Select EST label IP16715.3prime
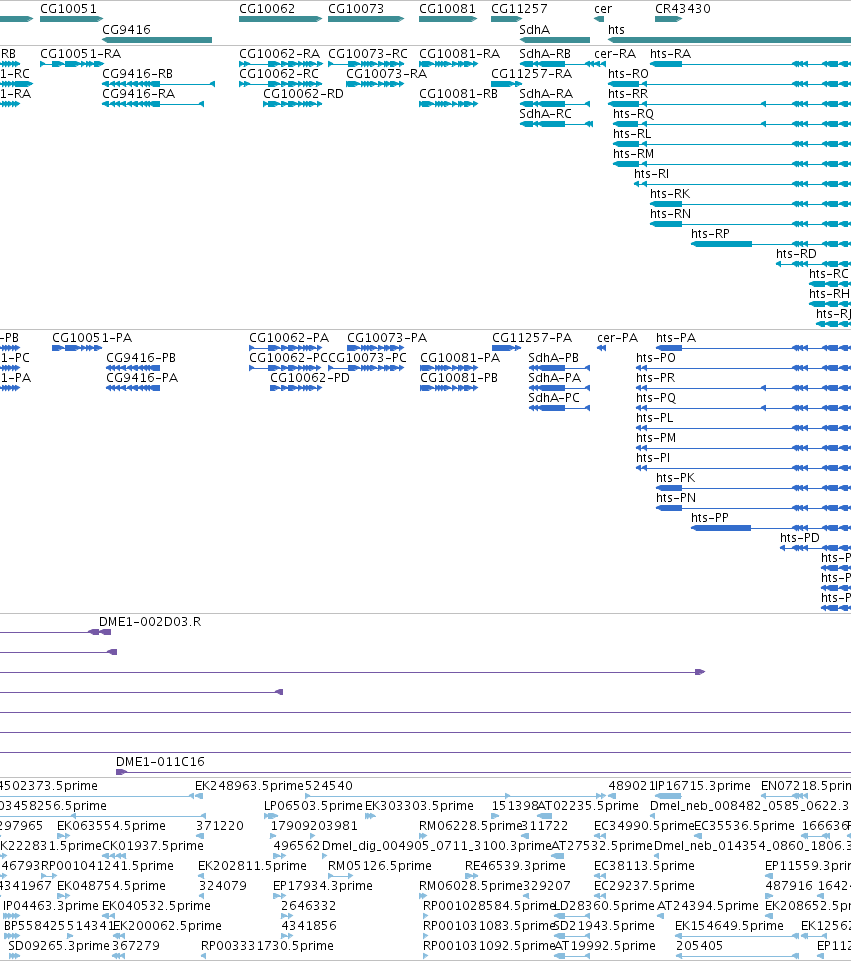The width and height of the screenshot is (851, 961). (703, 785)
